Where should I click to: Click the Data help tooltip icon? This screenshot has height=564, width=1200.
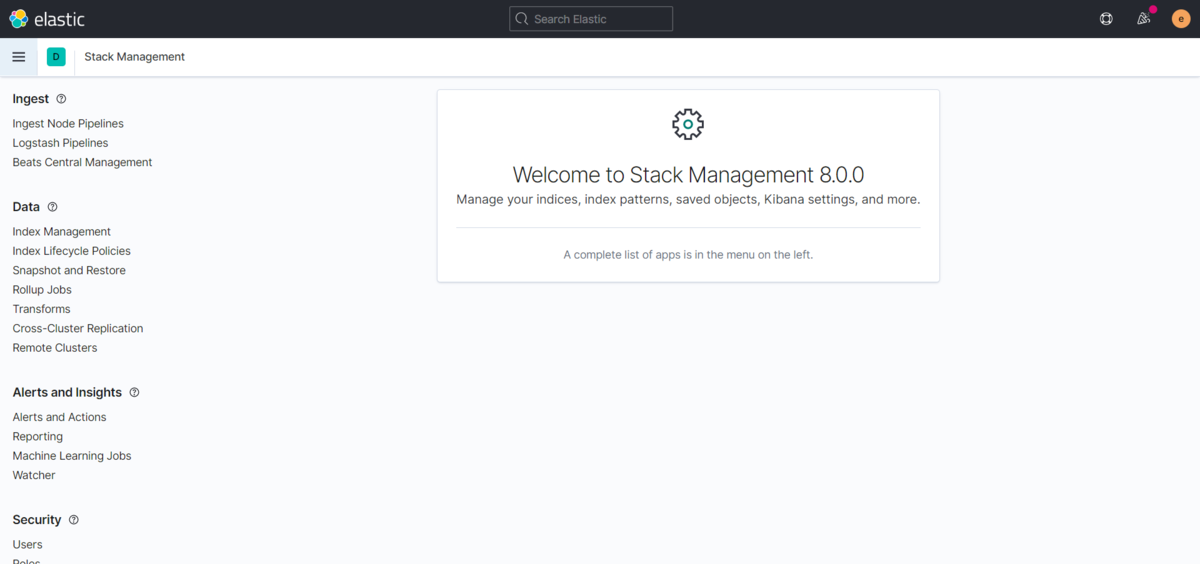pyautogui.click(x=53, y=207)
